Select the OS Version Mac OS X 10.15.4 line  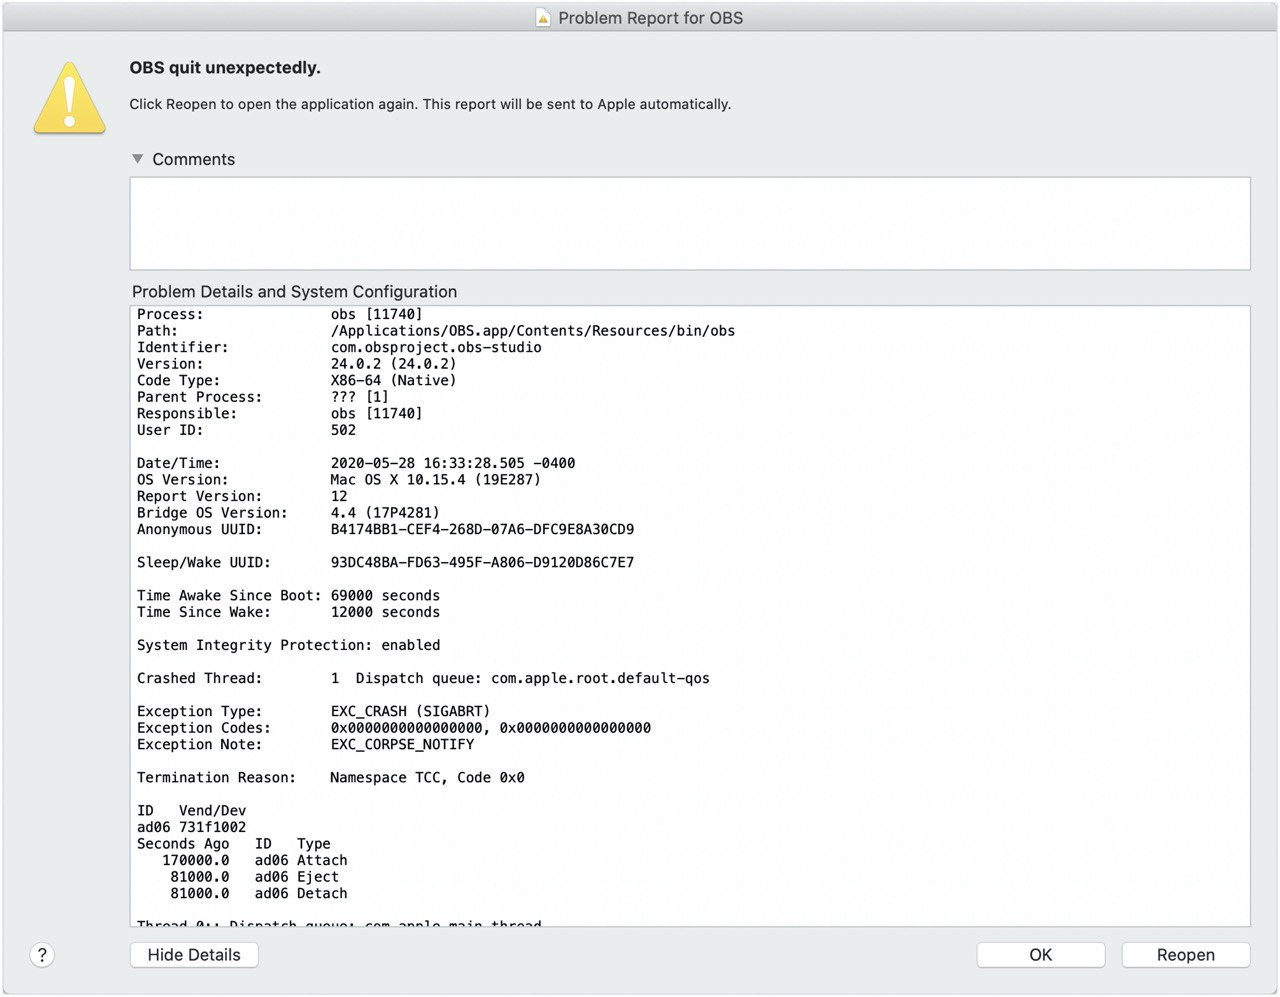[339, 480]
